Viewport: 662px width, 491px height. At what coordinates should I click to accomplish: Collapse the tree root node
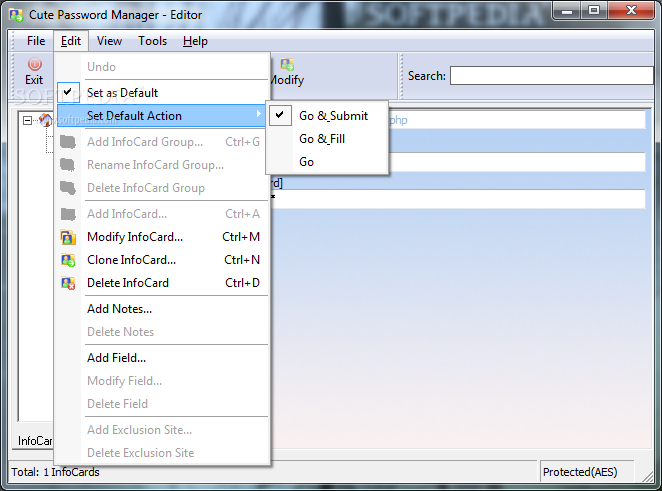click(27, 120)
